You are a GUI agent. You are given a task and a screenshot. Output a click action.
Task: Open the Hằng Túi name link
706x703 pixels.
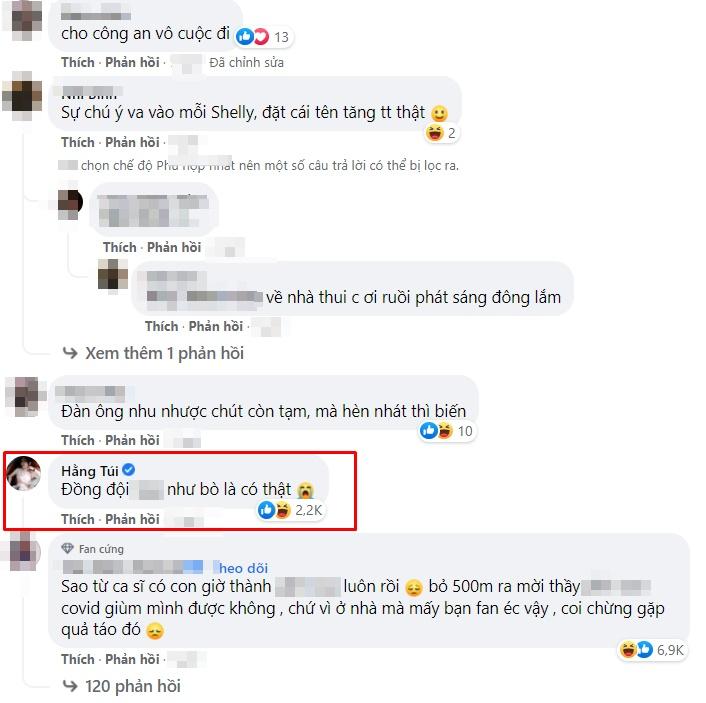coord(90,471)
